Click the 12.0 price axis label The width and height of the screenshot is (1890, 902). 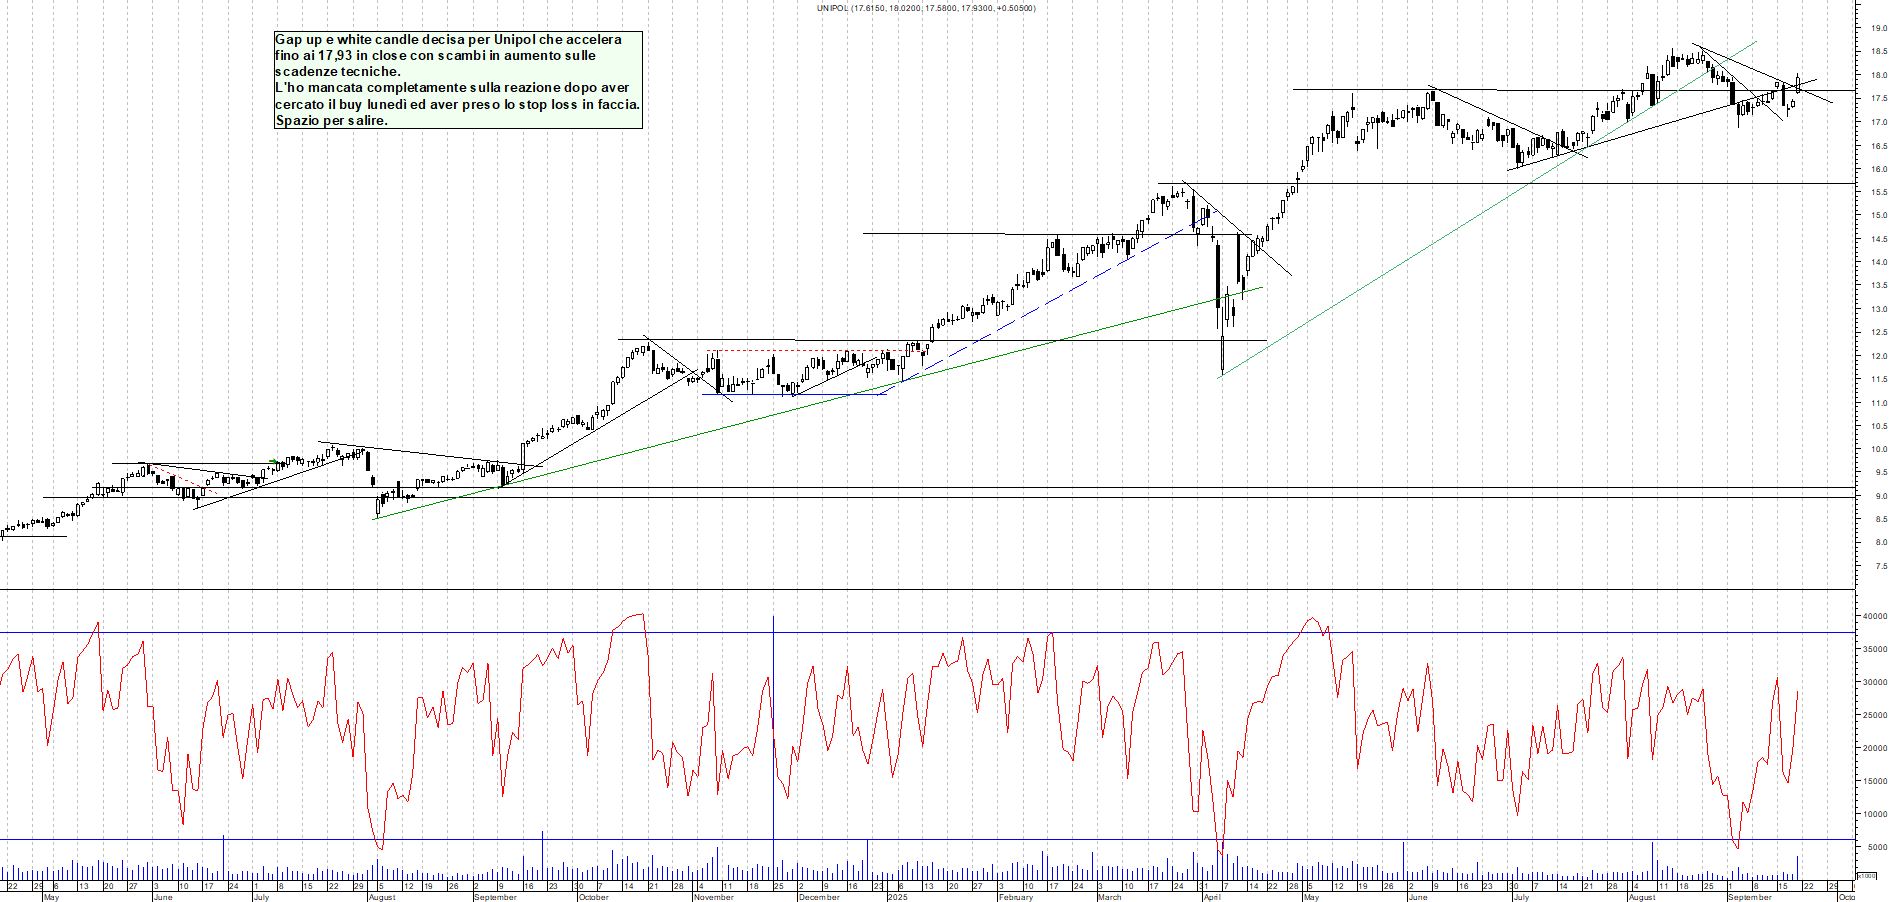[x=1878, y=356]
